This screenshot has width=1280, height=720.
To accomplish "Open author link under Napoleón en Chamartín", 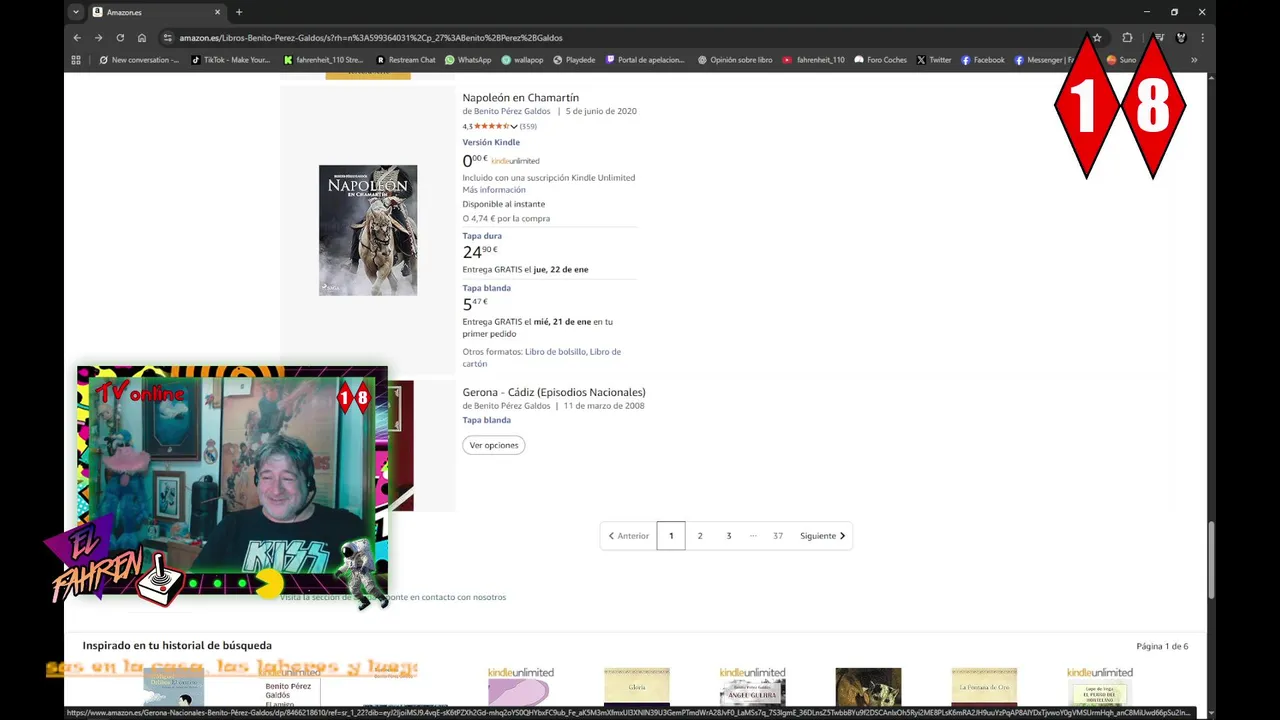I will point(512,112).
